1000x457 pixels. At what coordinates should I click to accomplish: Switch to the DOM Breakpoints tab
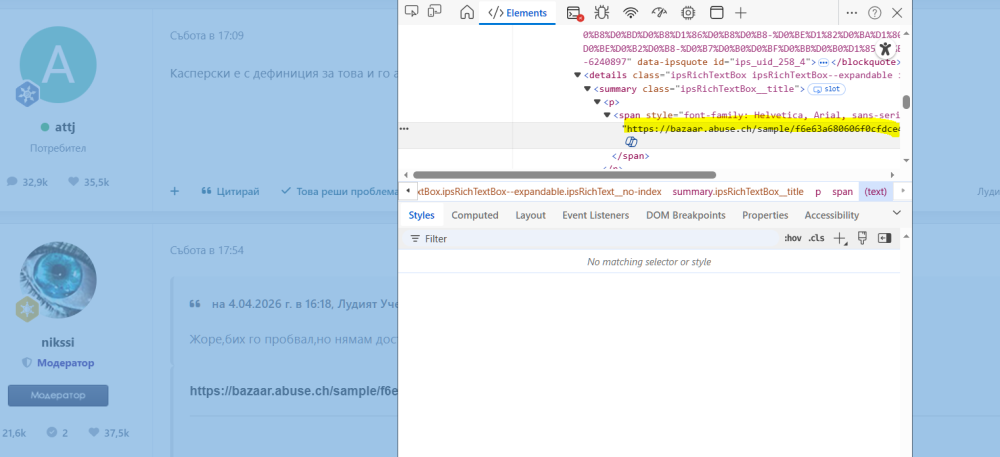(686, 215)
